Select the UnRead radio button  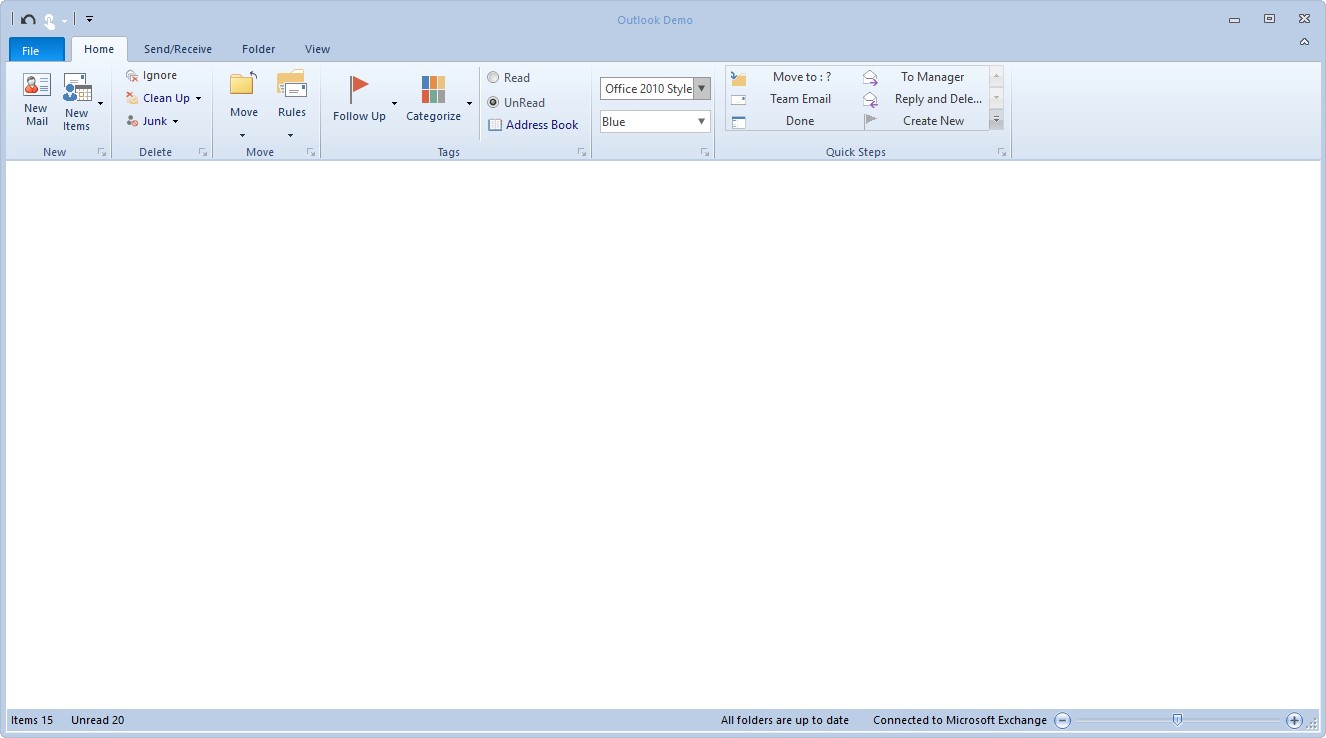click(516, 102)
